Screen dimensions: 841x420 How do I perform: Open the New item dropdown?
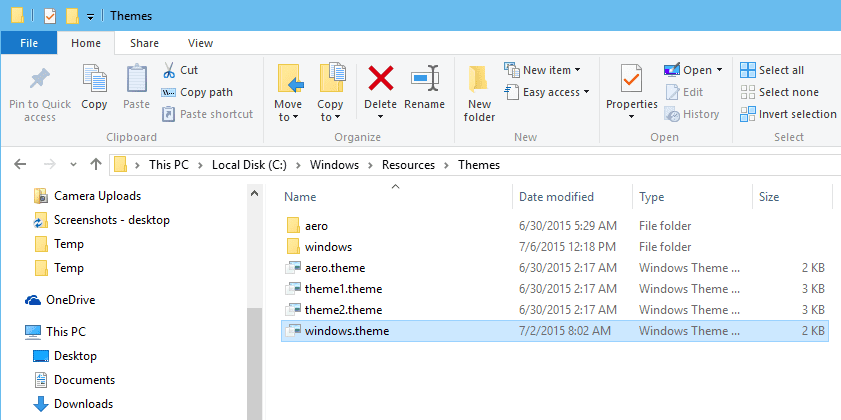coord(543,70)
